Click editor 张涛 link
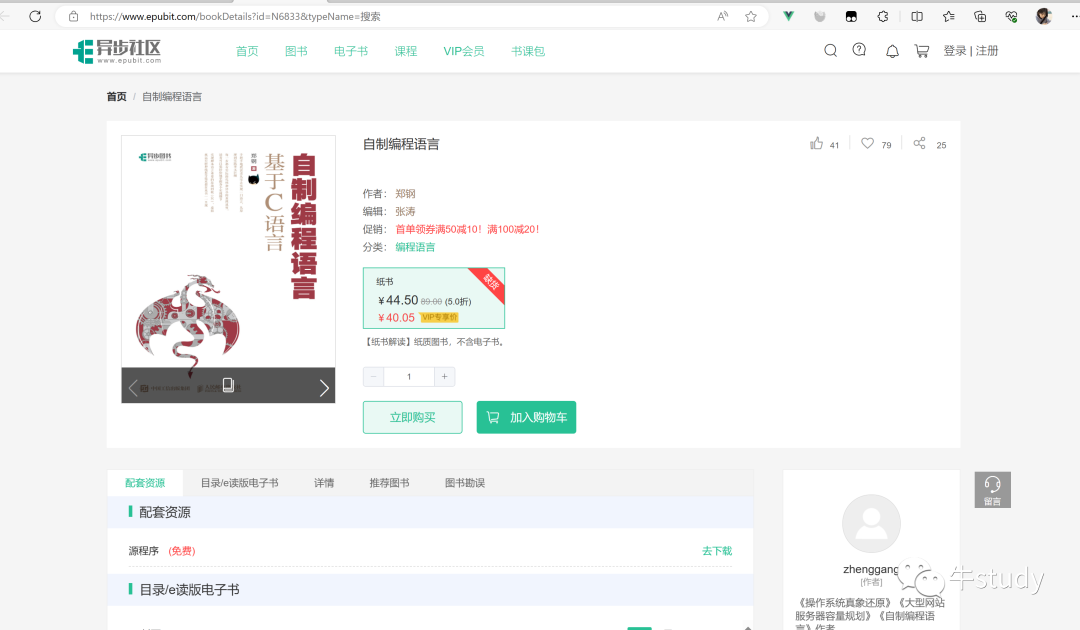 point(405,211)
